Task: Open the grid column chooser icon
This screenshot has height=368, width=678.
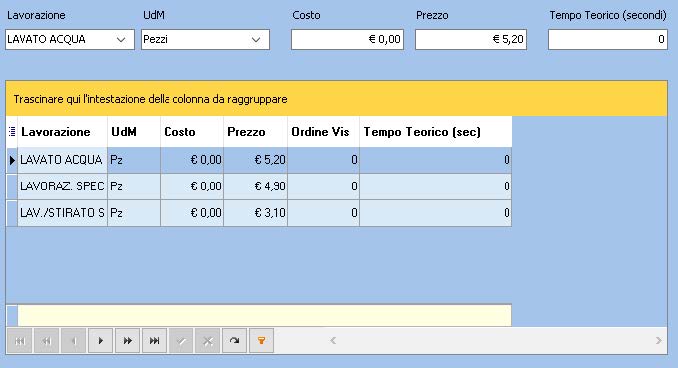Action: [12, 131]
